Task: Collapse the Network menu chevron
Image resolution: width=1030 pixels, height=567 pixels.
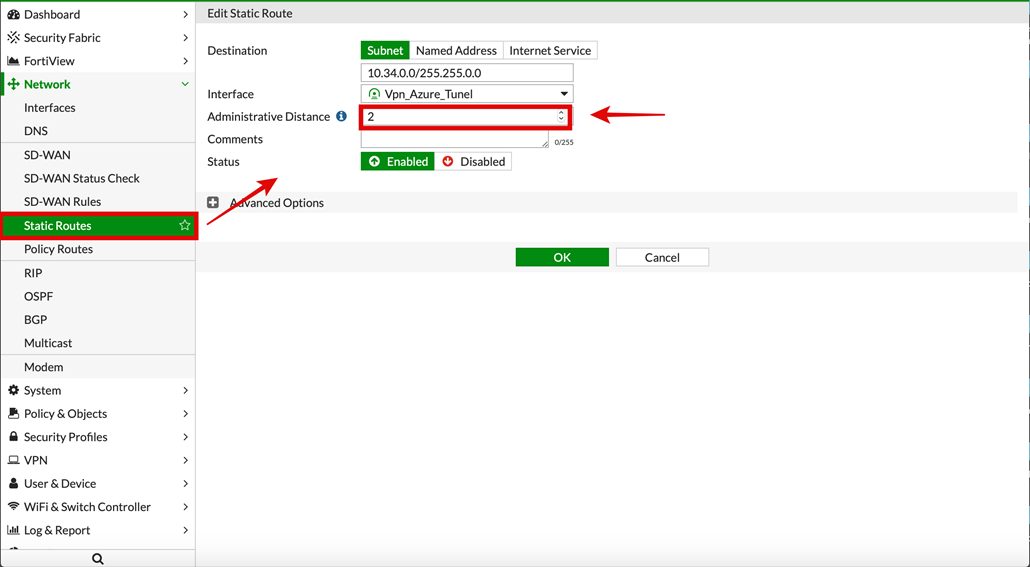Action: pos(185,84)
